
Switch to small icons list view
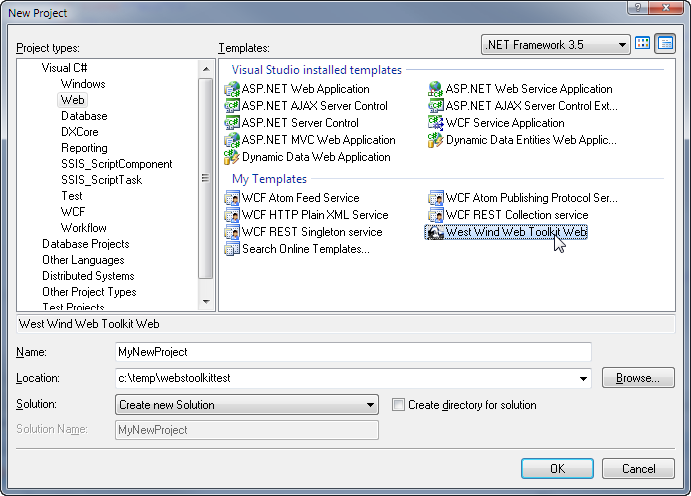[x=665, y=44]
